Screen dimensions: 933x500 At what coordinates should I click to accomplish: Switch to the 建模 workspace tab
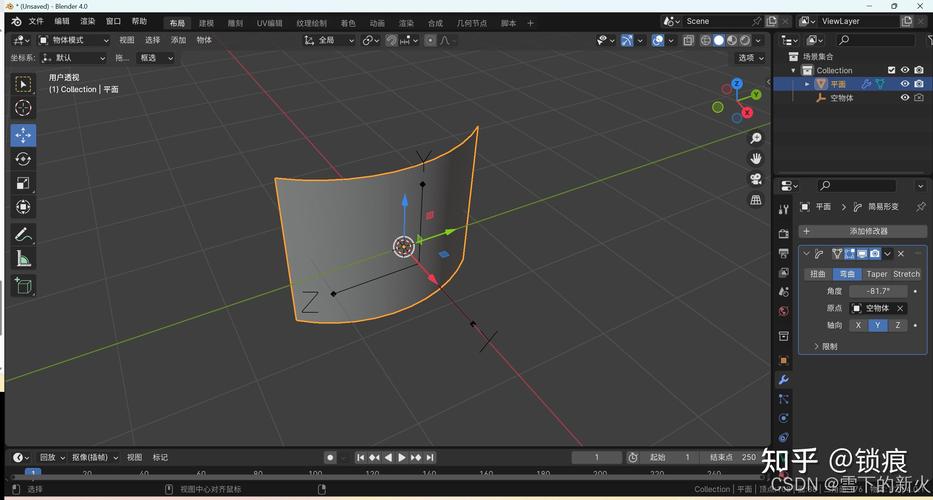pos(206,23)
